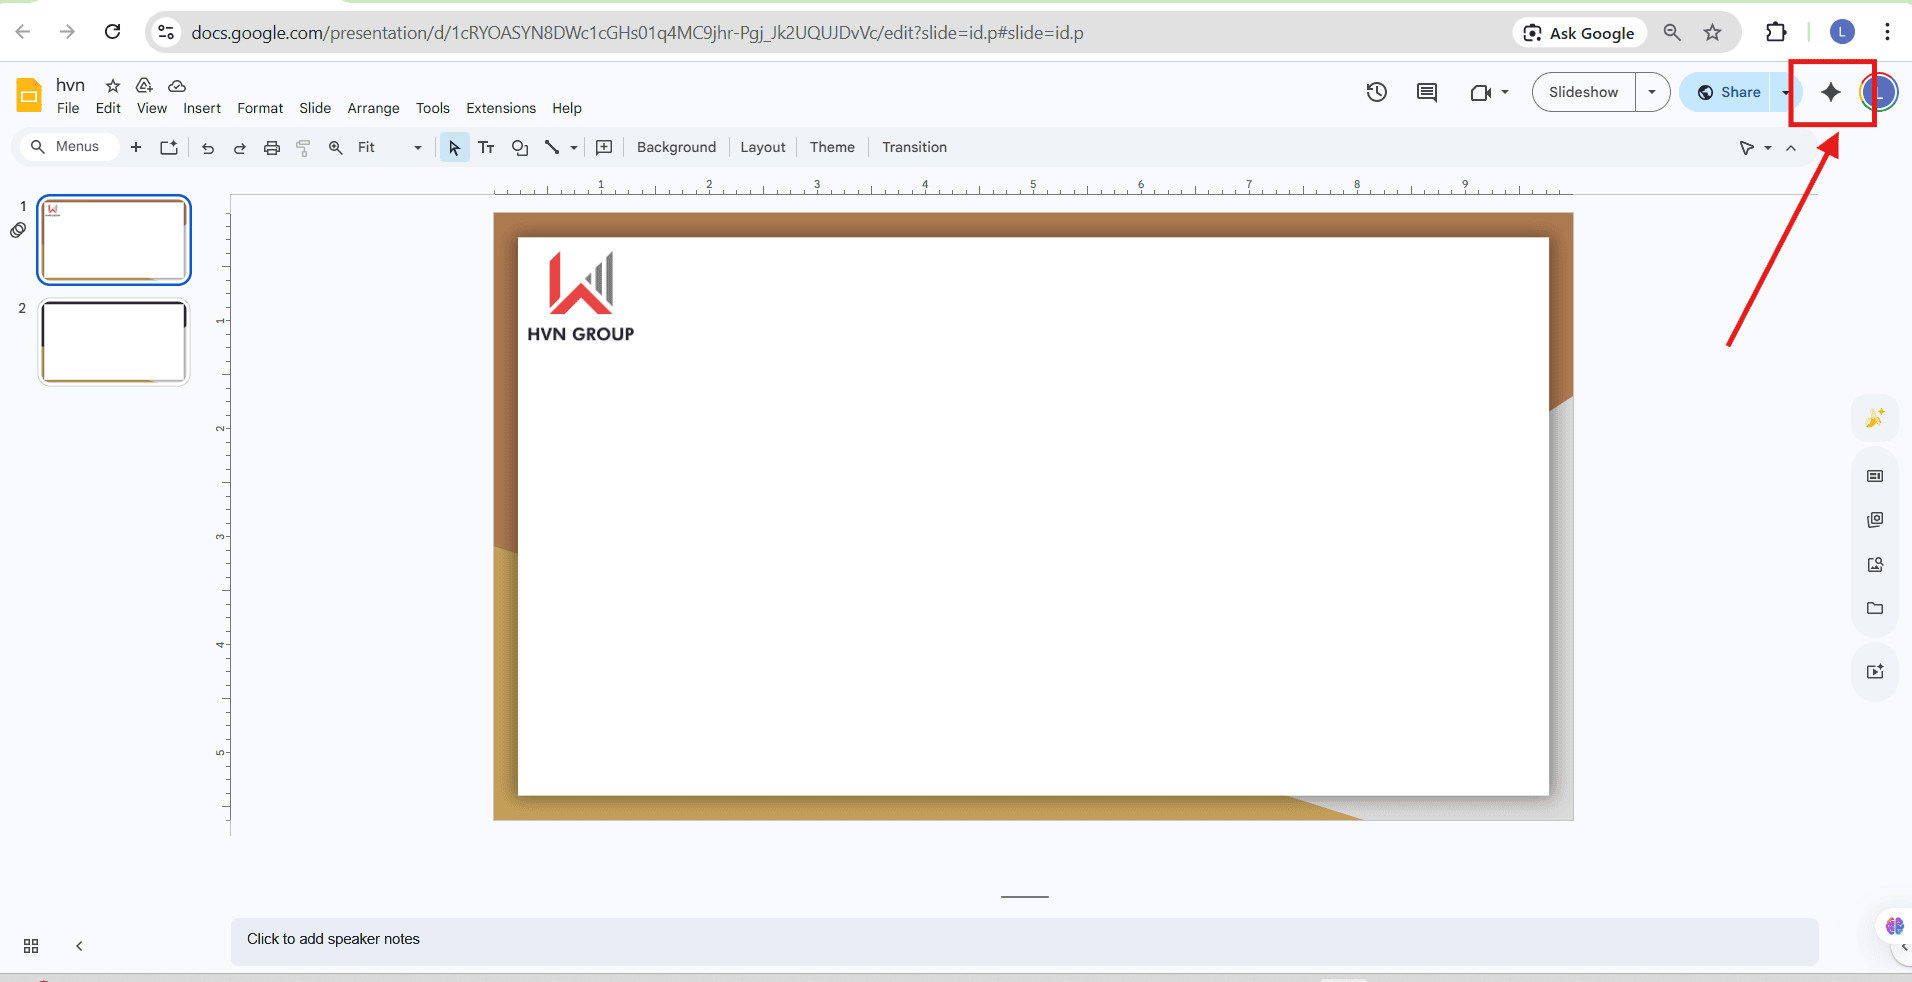This screenshot has width=1912, height=982.
Task: Undo the last action
Action: click(208, 147)
